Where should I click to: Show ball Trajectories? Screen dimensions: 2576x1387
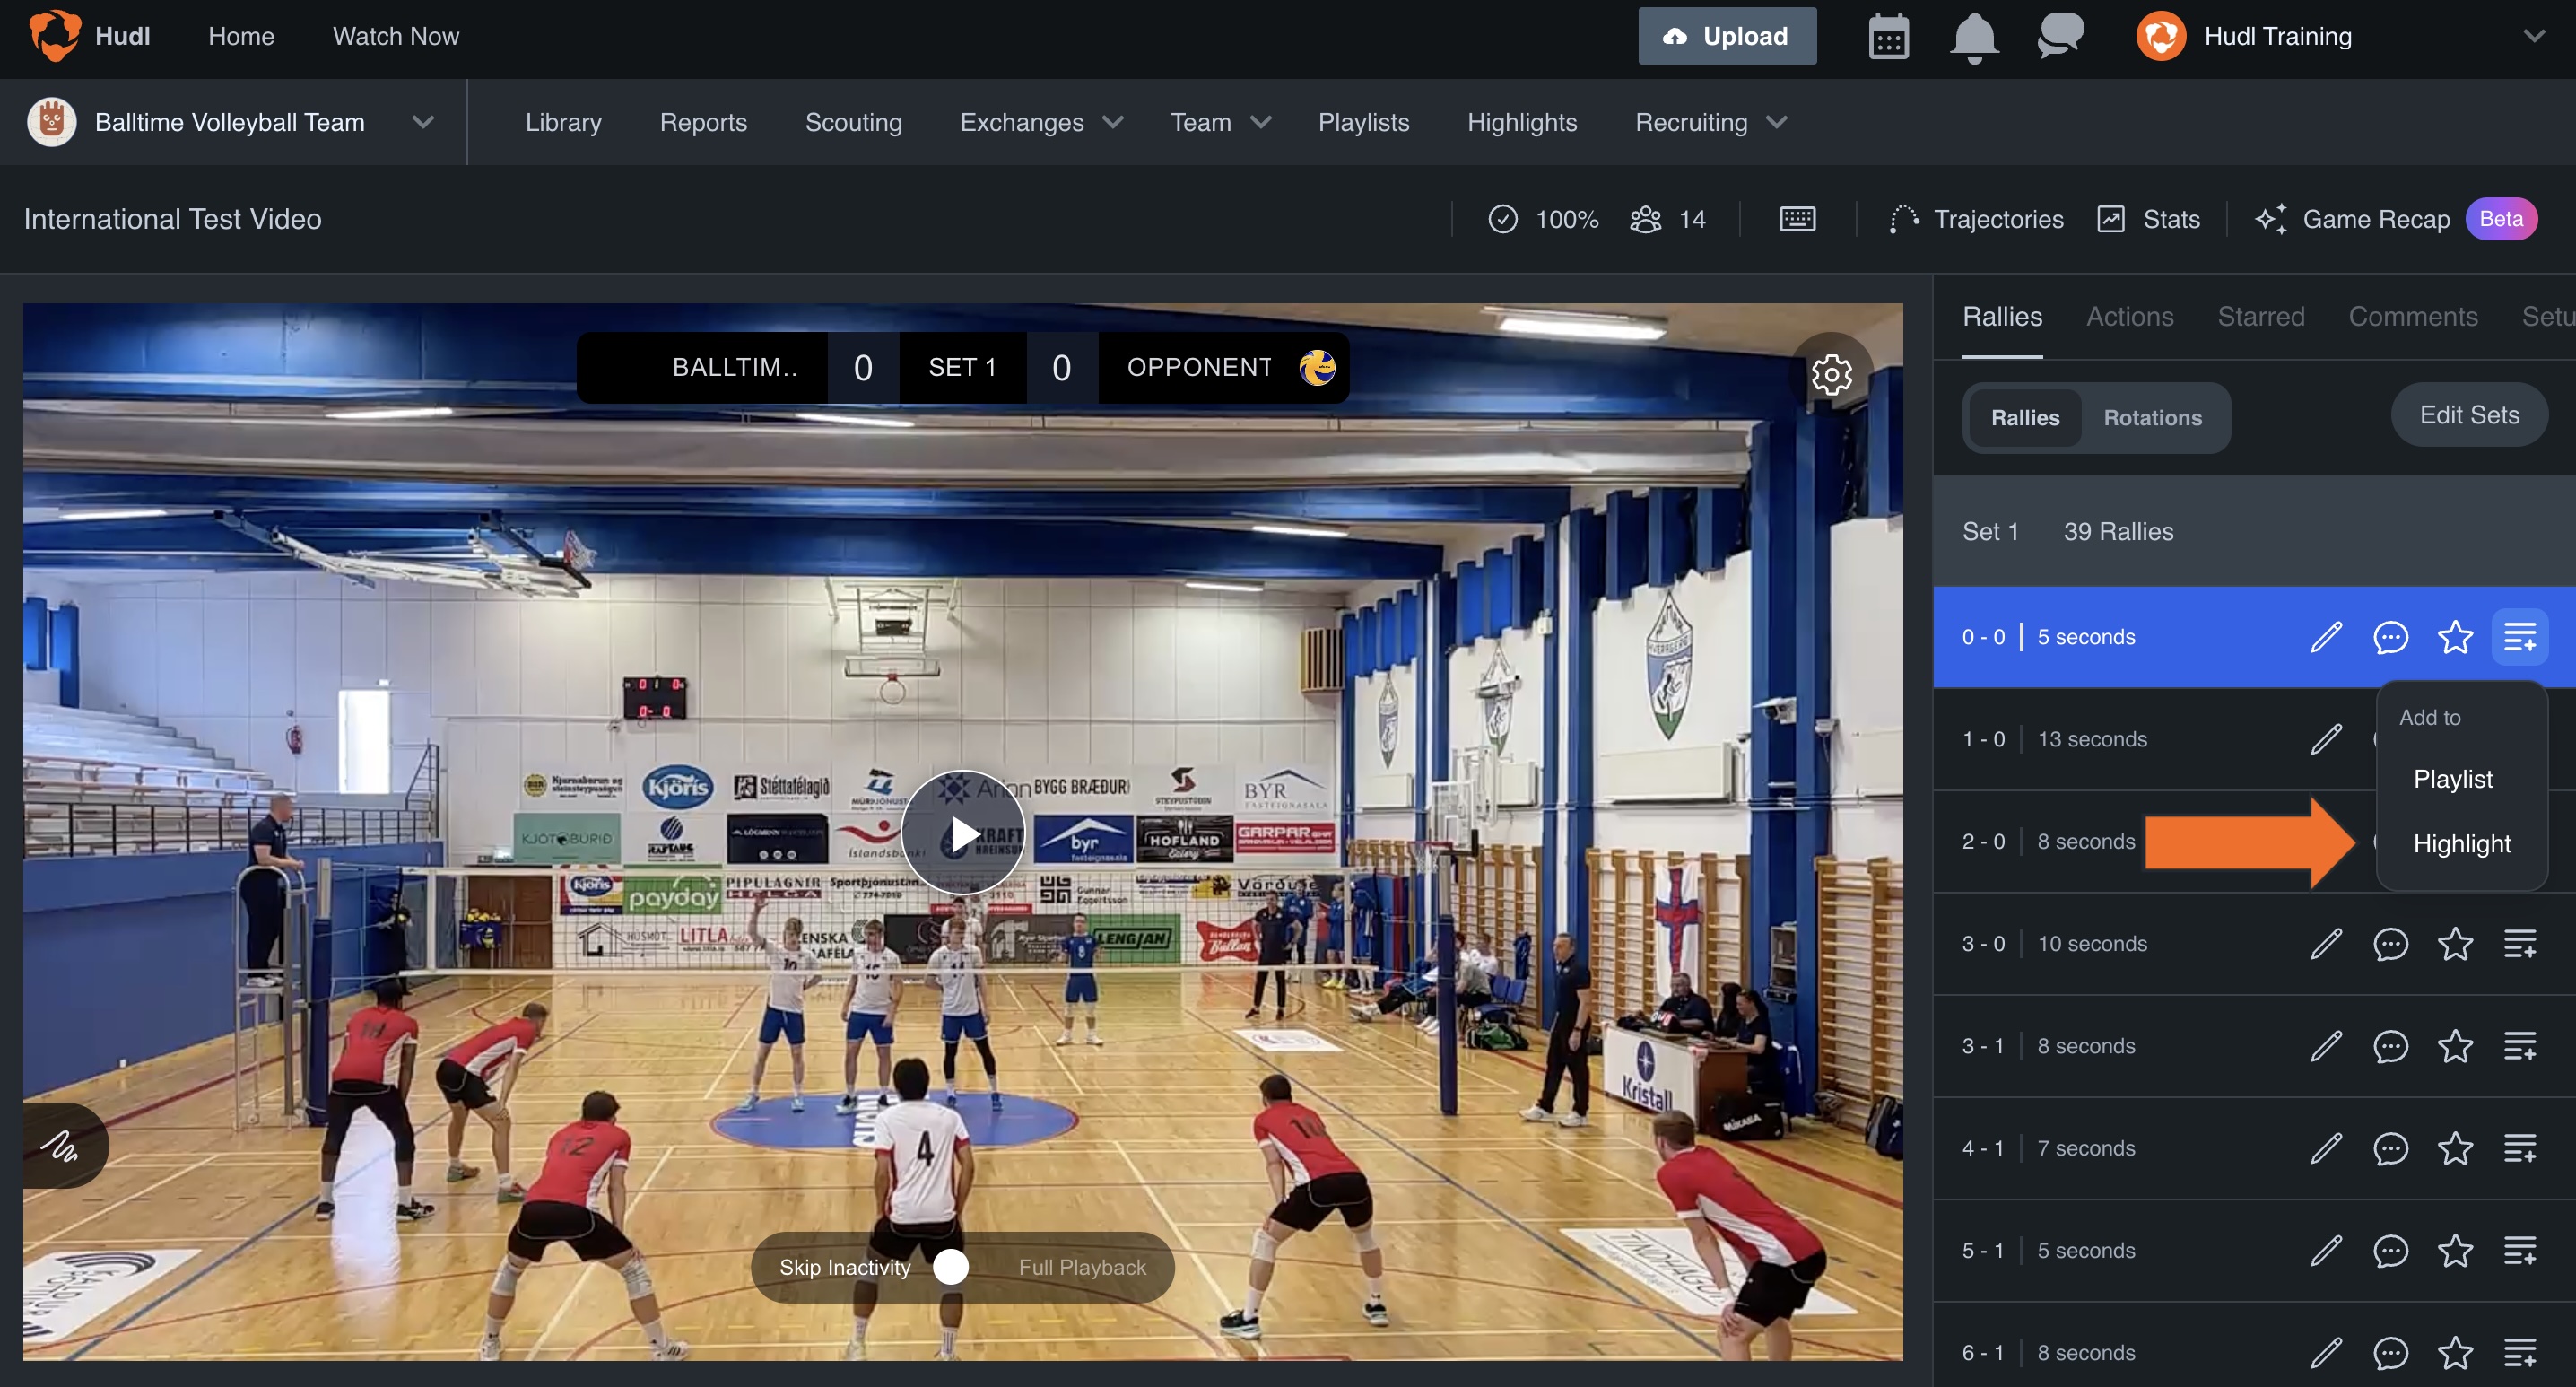(x=1975, y=219)
